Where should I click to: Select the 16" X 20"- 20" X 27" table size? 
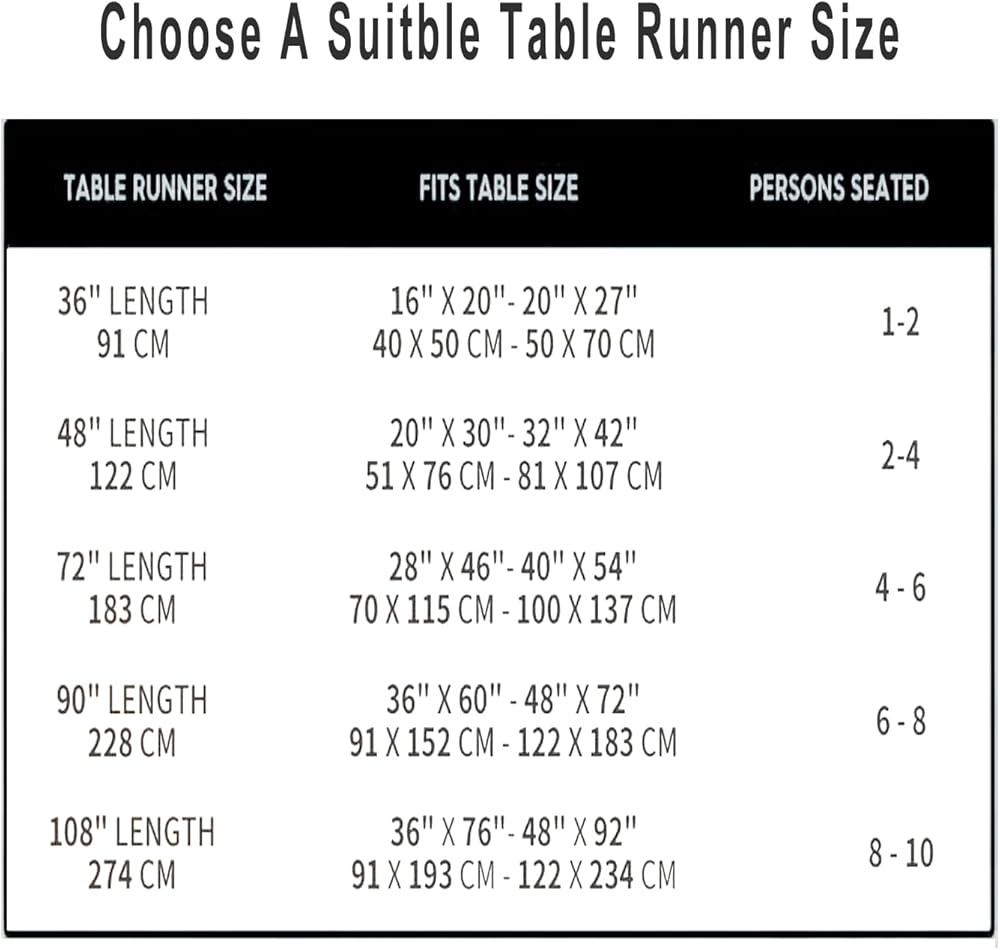tap(513, 301)
